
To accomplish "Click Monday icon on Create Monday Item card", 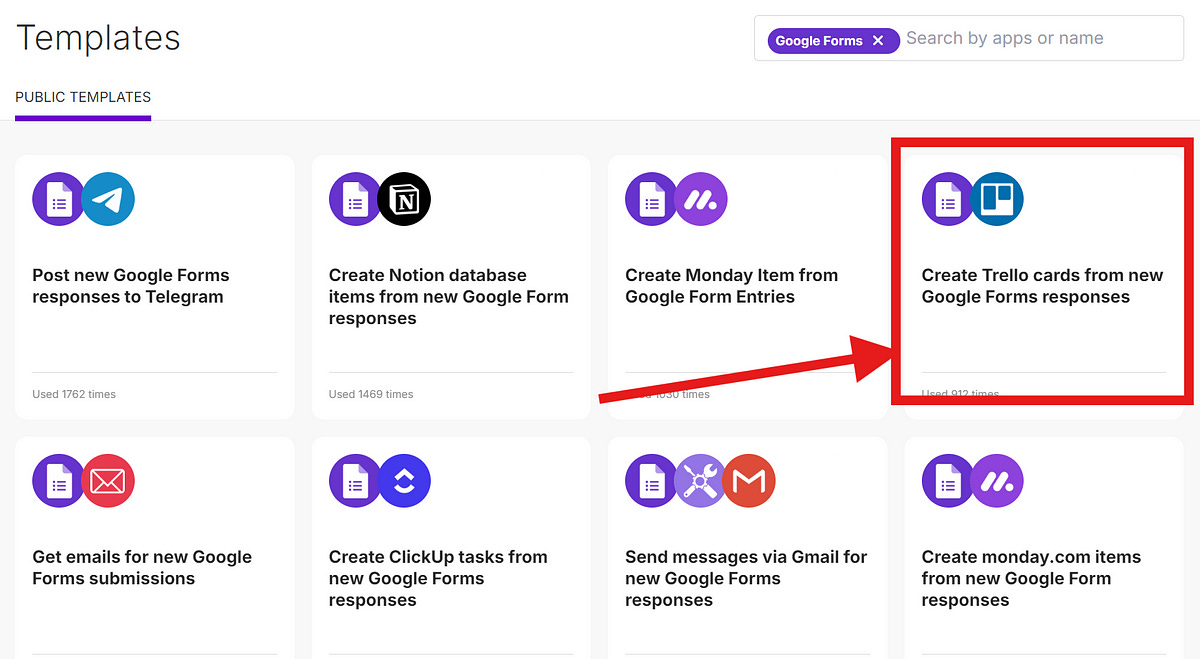I will [x=701, y=199].
